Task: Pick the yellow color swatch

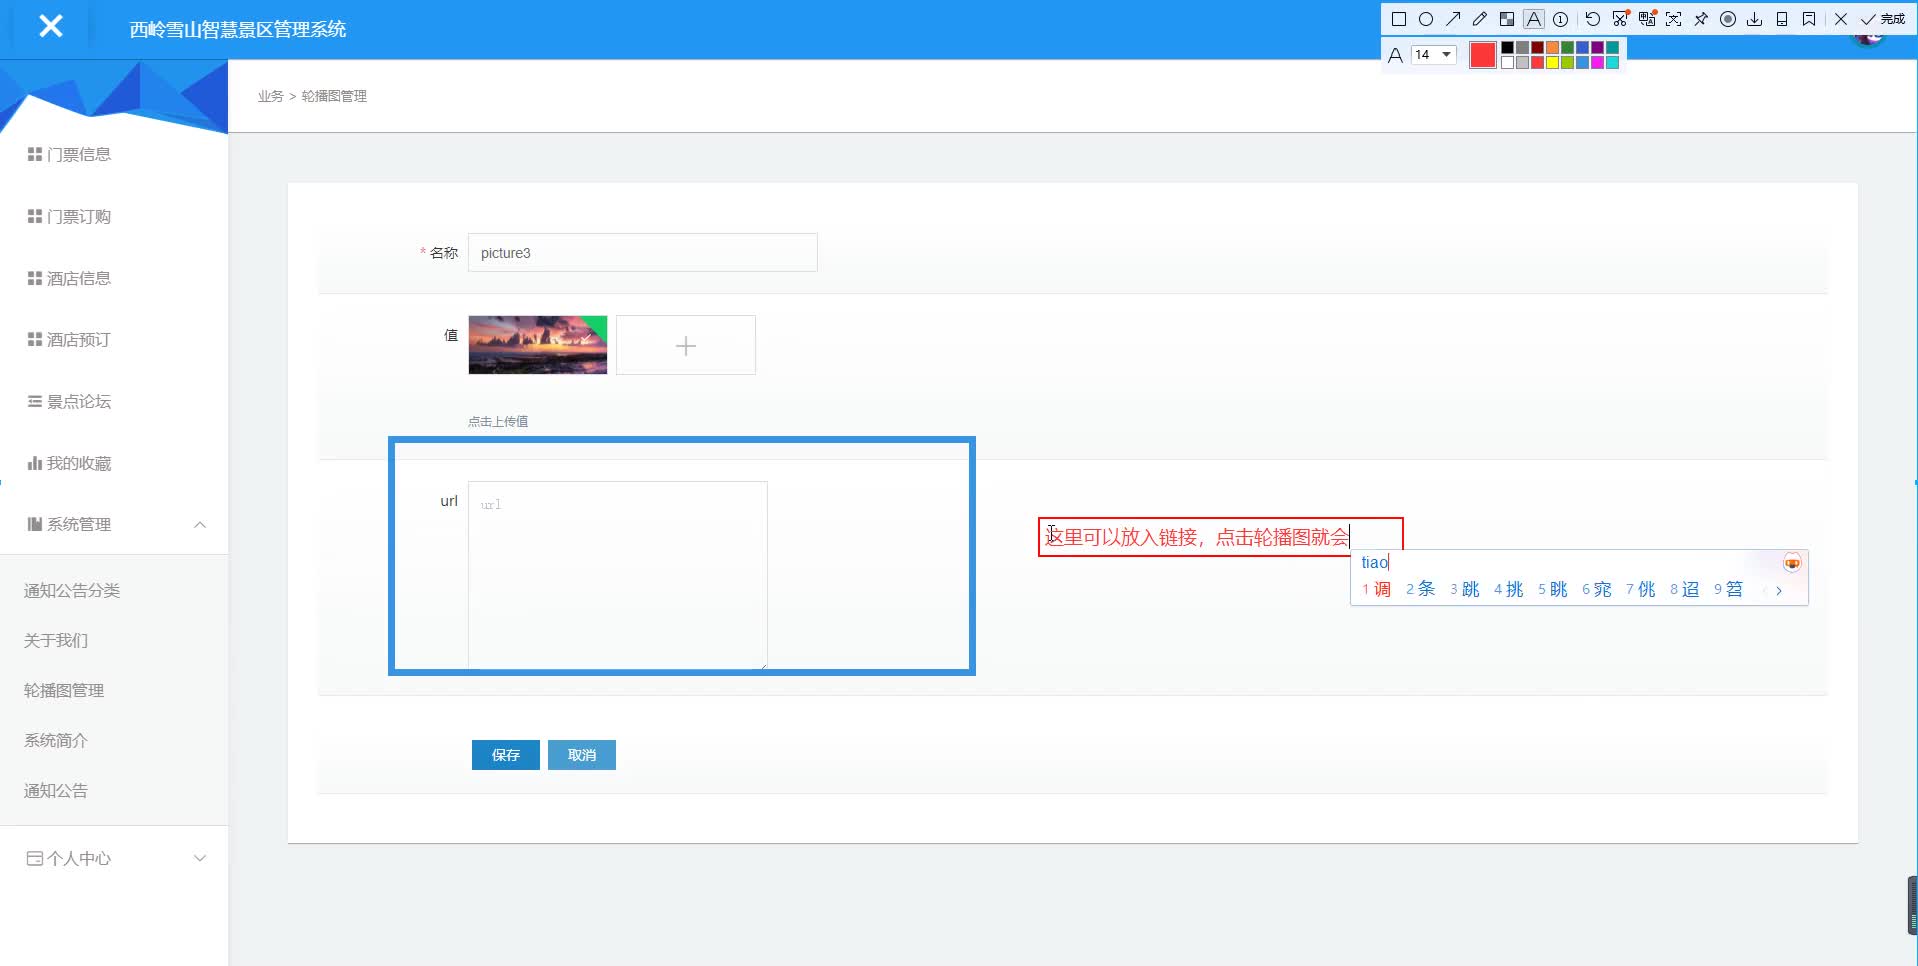Action: pyautogui.click(x=1552, y=62)
